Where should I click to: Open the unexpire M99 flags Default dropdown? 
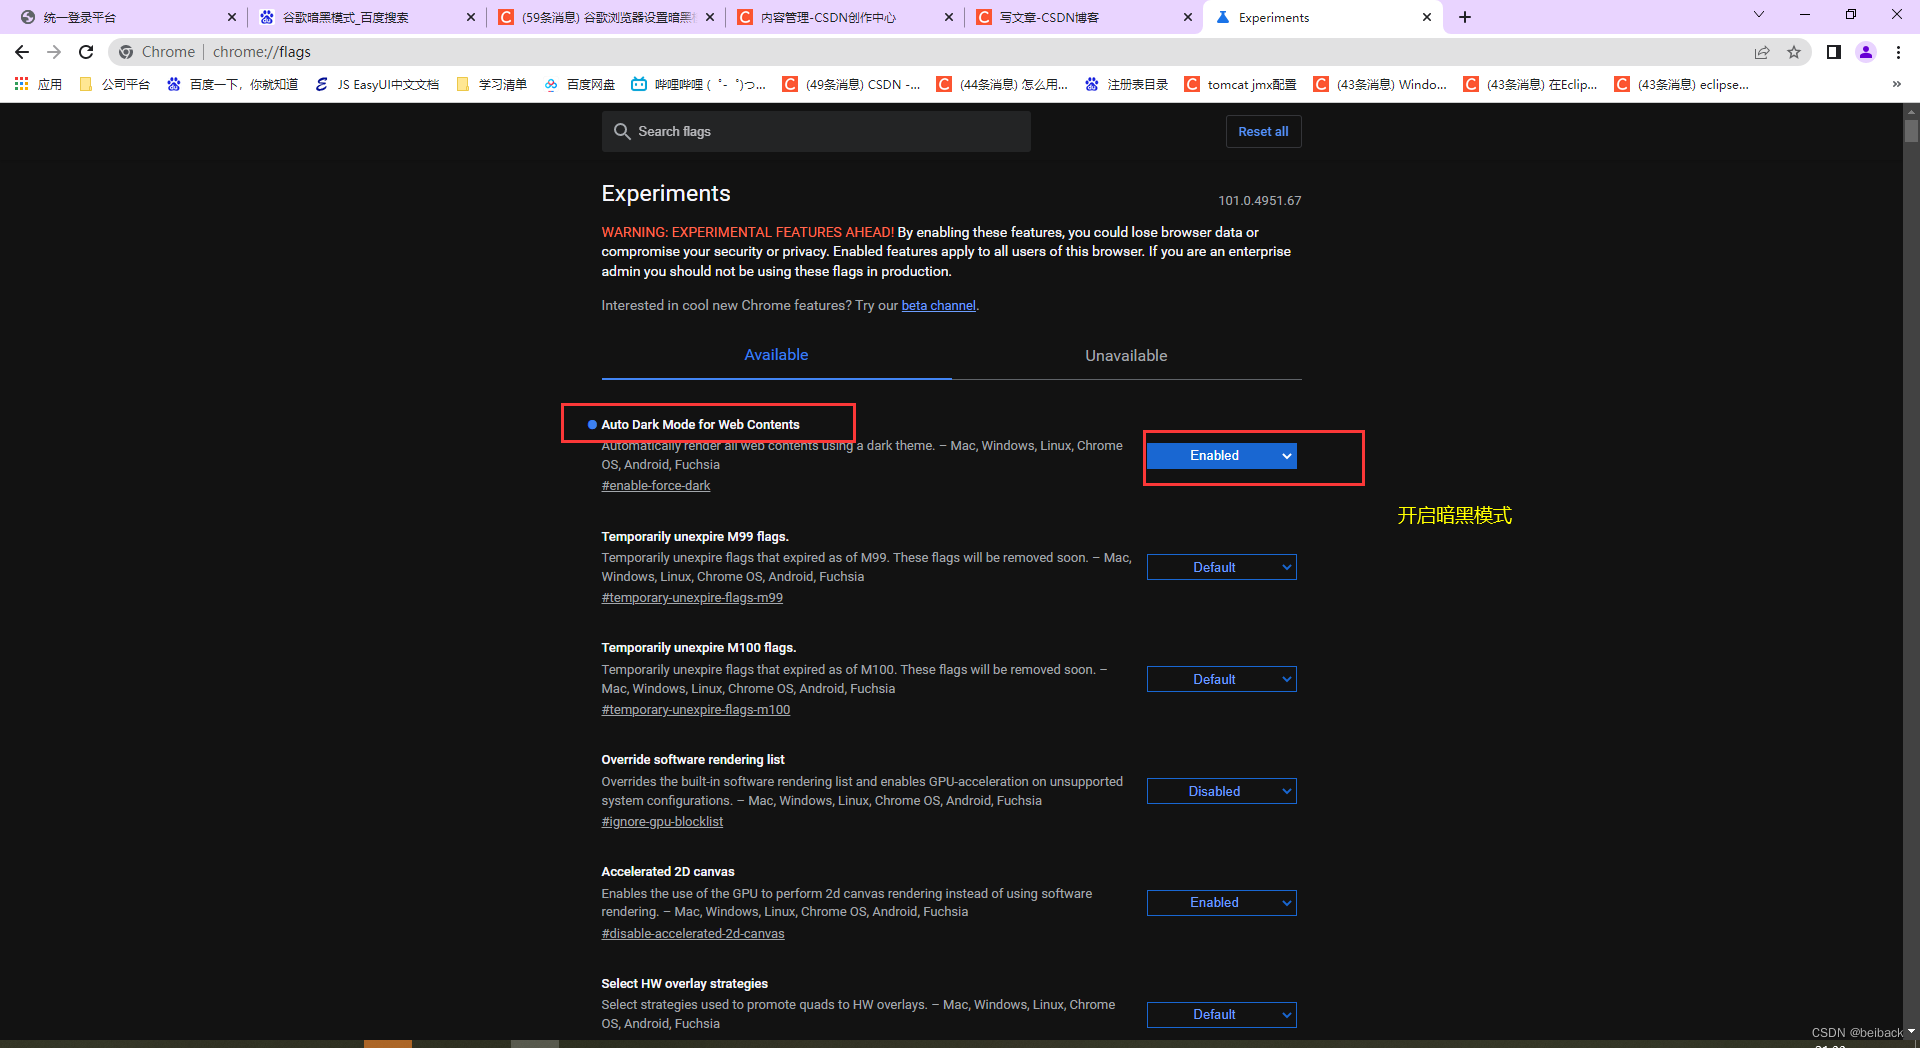click(x=1221, y=567)
